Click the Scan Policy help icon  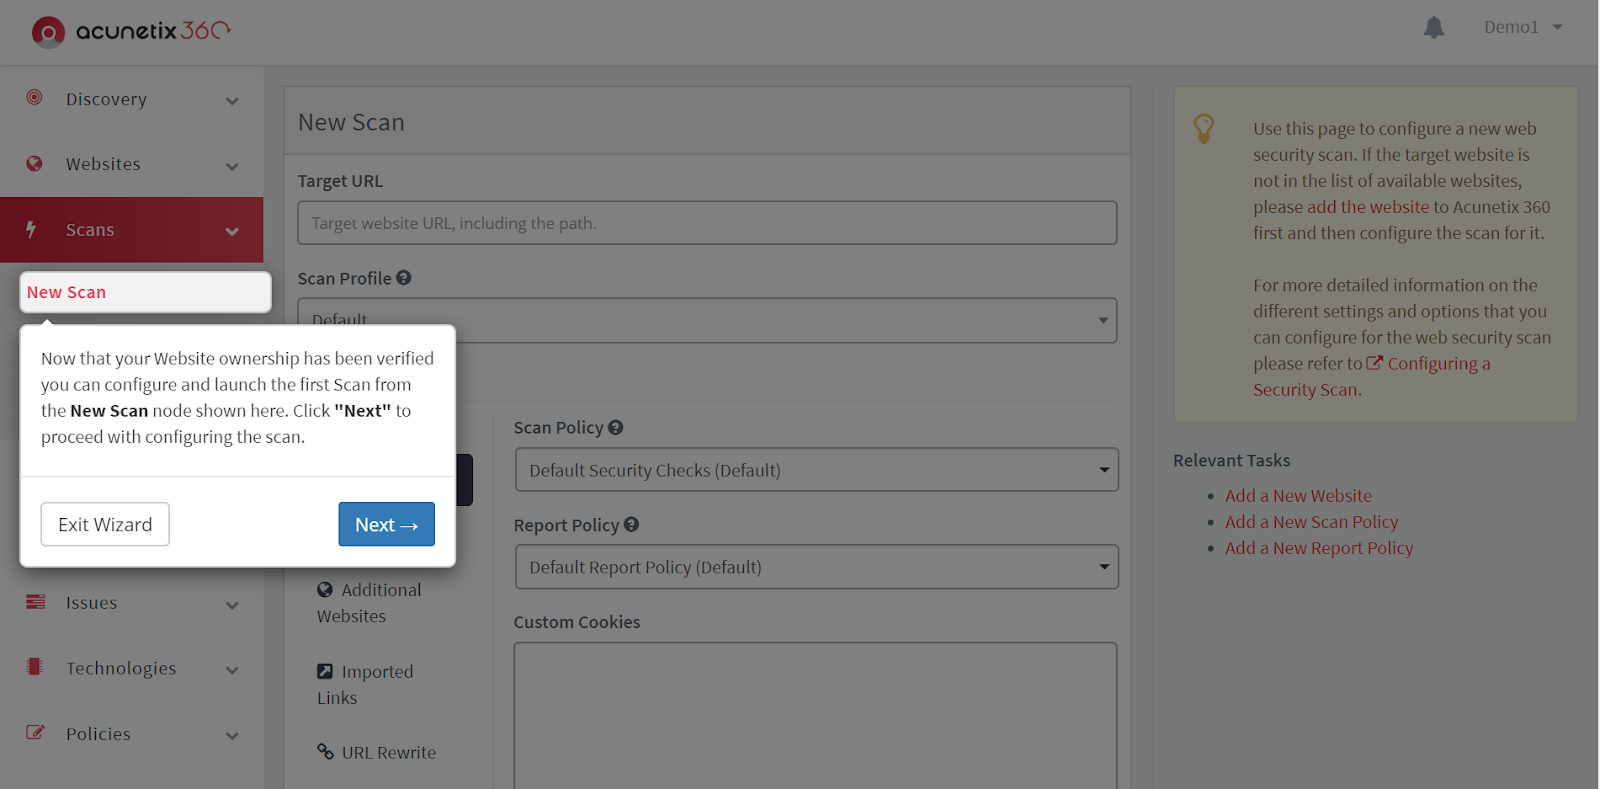(x=616, y=427)
